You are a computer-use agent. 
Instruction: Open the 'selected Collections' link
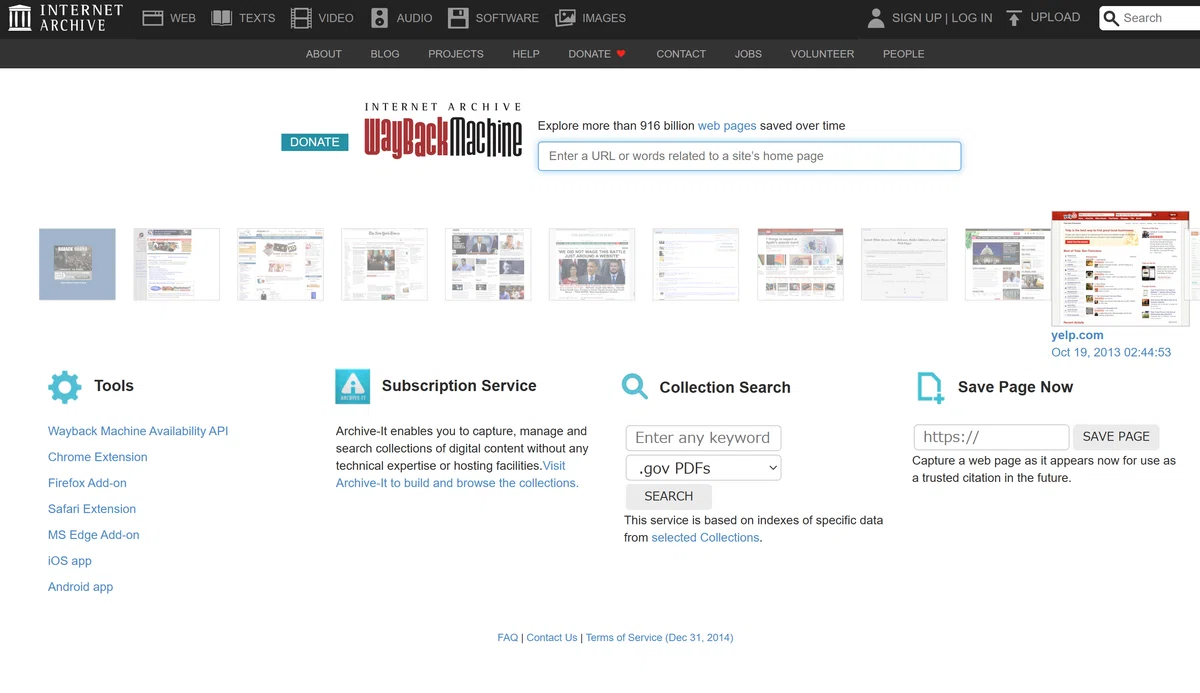click(x=705, y=538)
